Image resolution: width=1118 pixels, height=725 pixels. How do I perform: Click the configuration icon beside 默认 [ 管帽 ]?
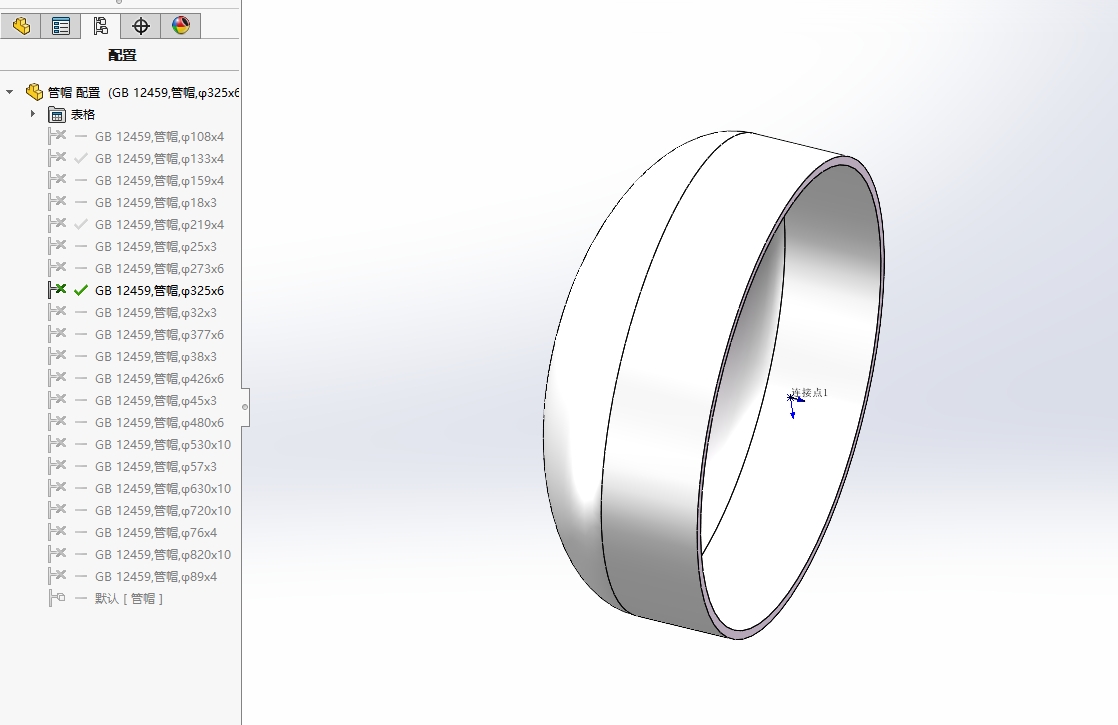click(57, 598)
